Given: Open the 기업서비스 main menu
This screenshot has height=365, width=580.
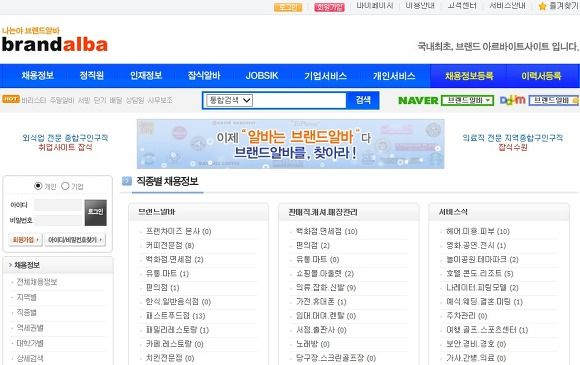Looking at the screenshot, I should tap(325, 76).
